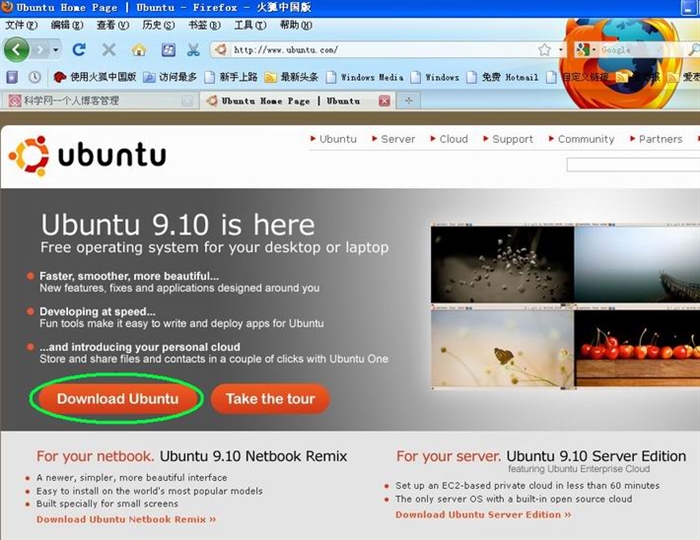Open 免费 Hotmail bookmark
Image resolution: width=700 pixels, height=540 pixels.
pyautogui.click(x=502, y=77)
